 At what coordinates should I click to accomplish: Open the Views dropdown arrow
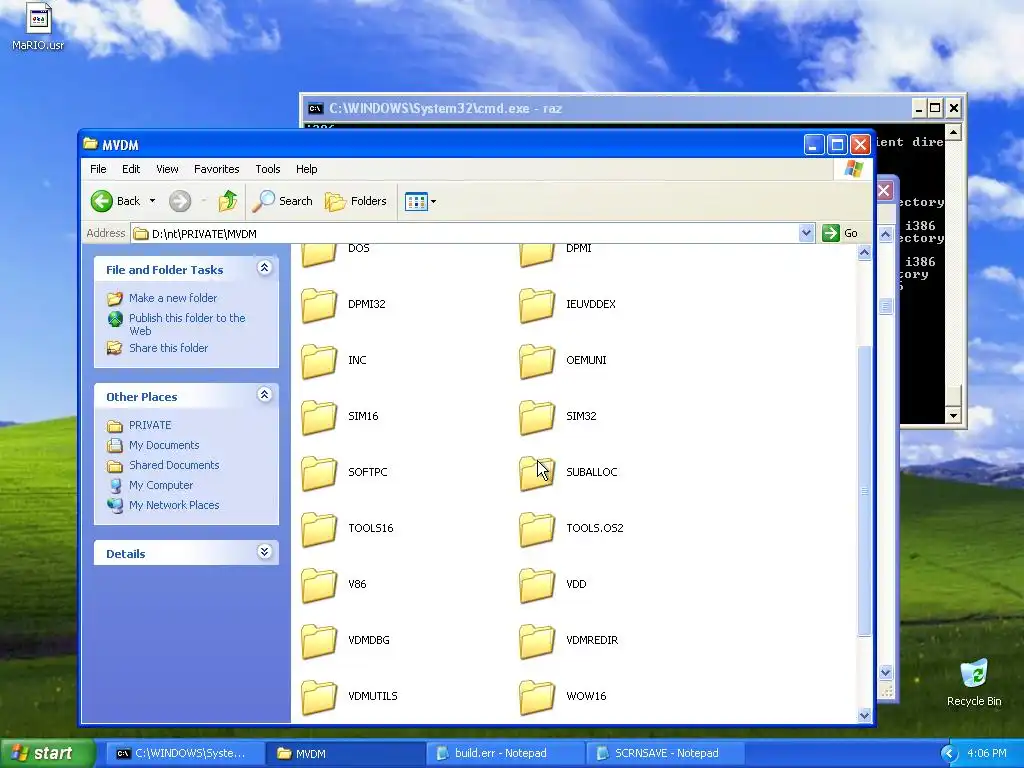click(x=434, y=201)
